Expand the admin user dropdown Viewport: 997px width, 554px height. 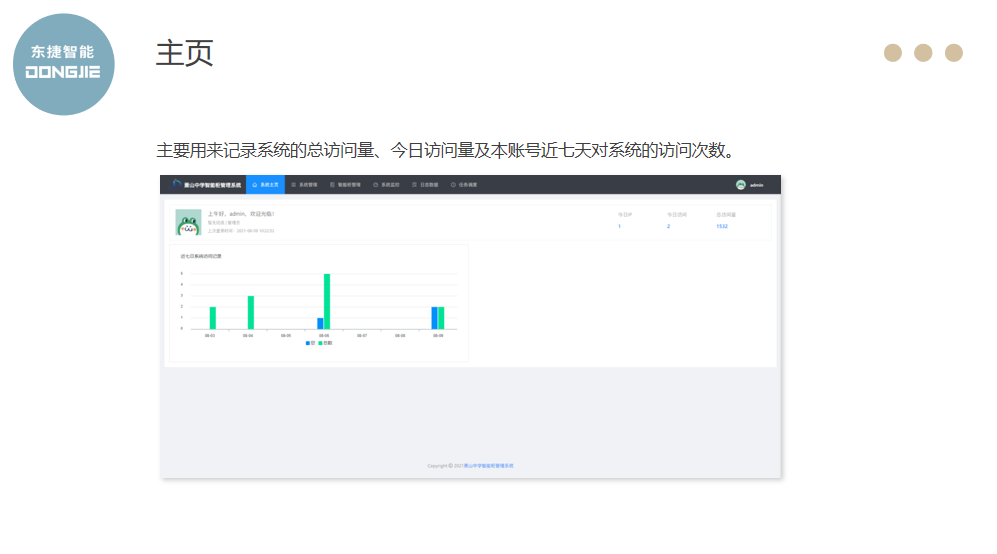click(x=757, y=185)
